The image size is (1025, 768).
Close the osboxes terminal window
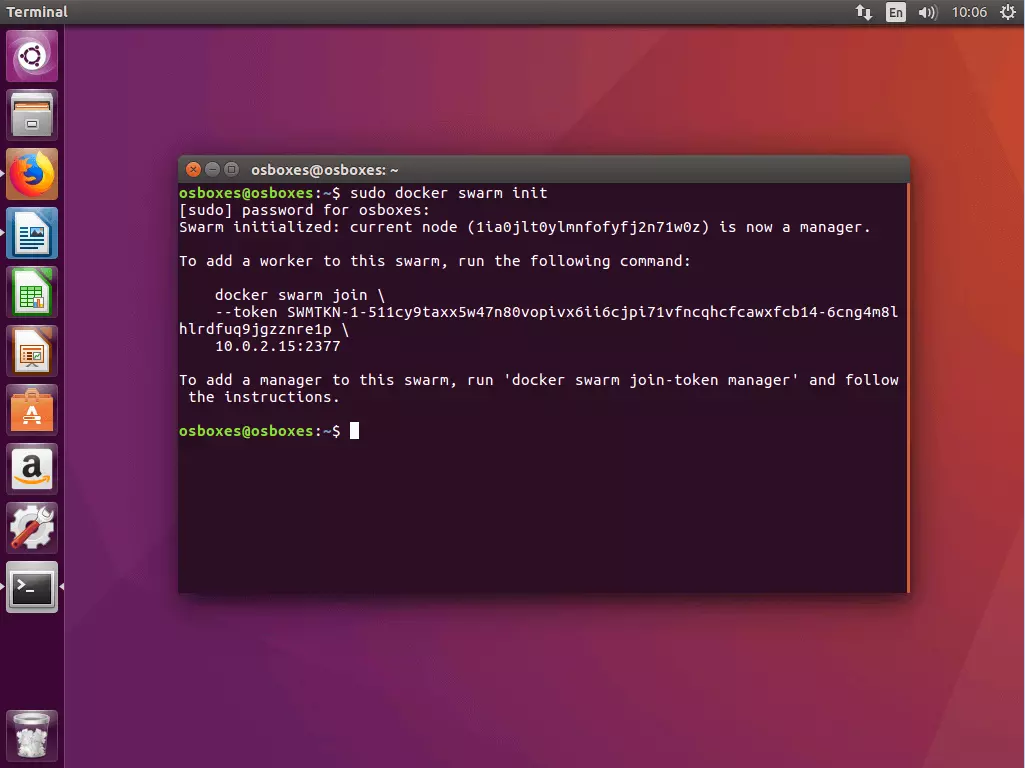193,169
